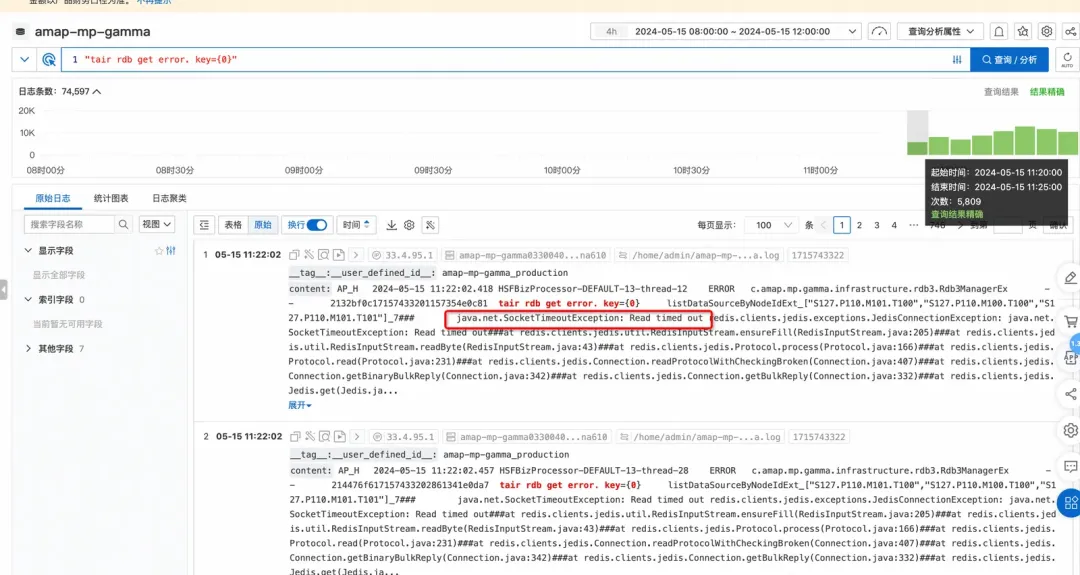Viewport: 1080px width, 575px height.
Task: Switch to the 统计图表 tab
Action: pos(111,198)
